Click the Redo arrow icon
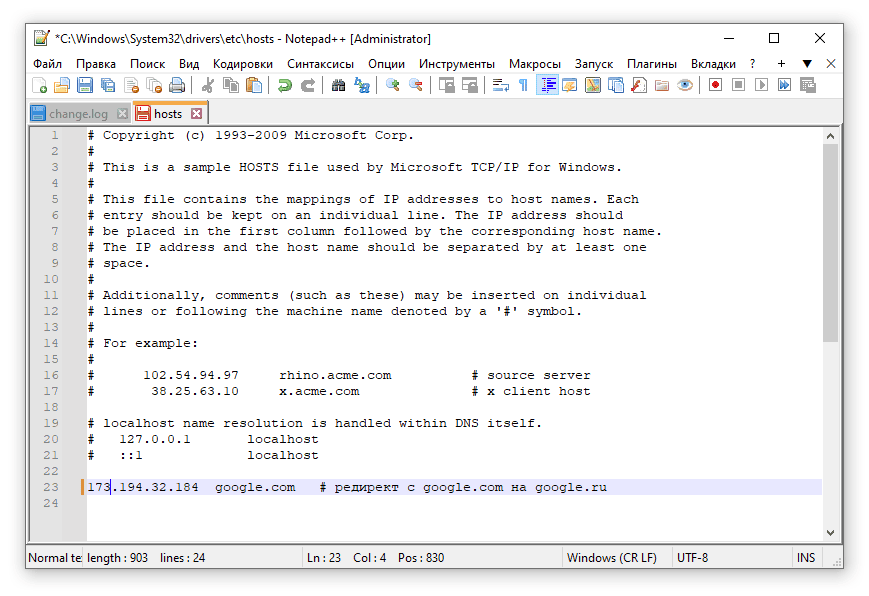This screenshot has height=596, width=869. click(x=308, y=85)
